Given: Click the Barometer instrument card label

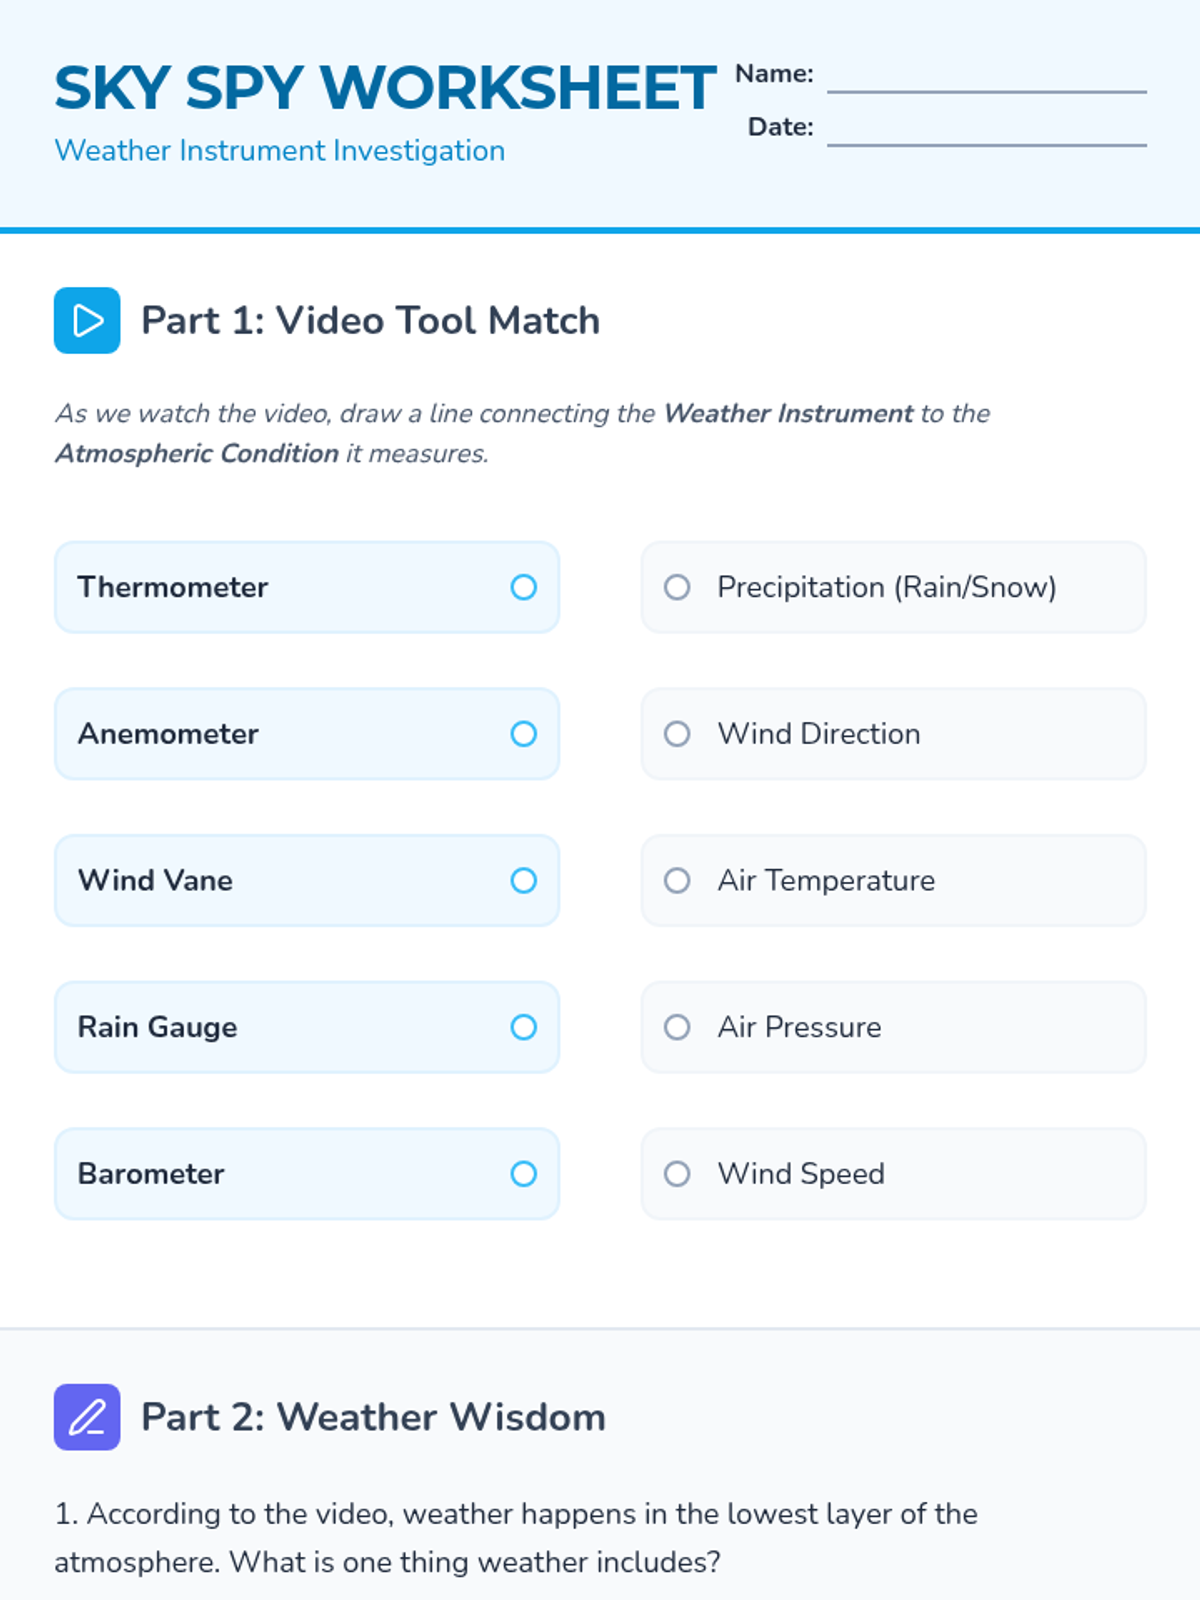Looking at the screenshot, I should point(151,1174).
